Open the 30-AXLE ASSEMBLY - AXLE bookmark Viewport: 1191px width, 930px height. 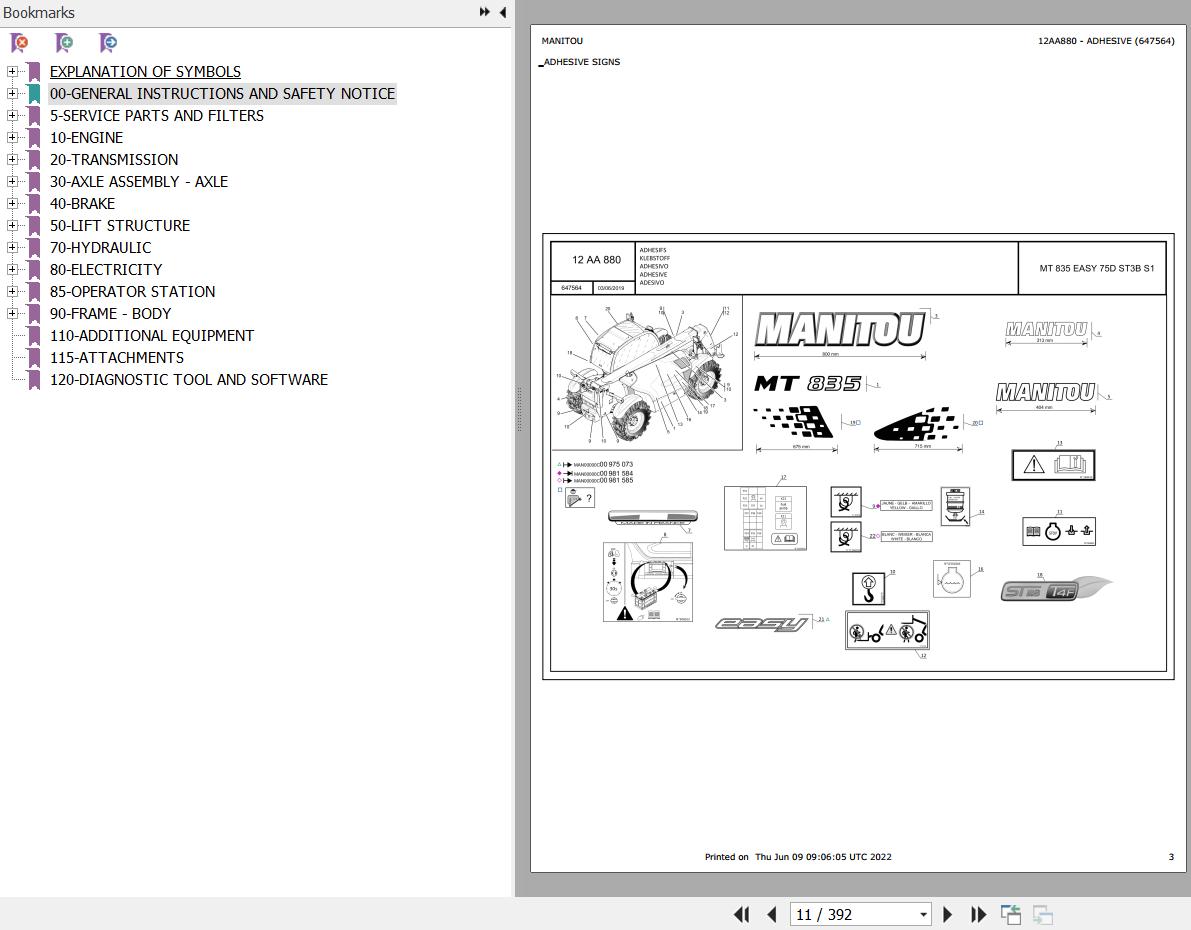click(x=139, y=182)
